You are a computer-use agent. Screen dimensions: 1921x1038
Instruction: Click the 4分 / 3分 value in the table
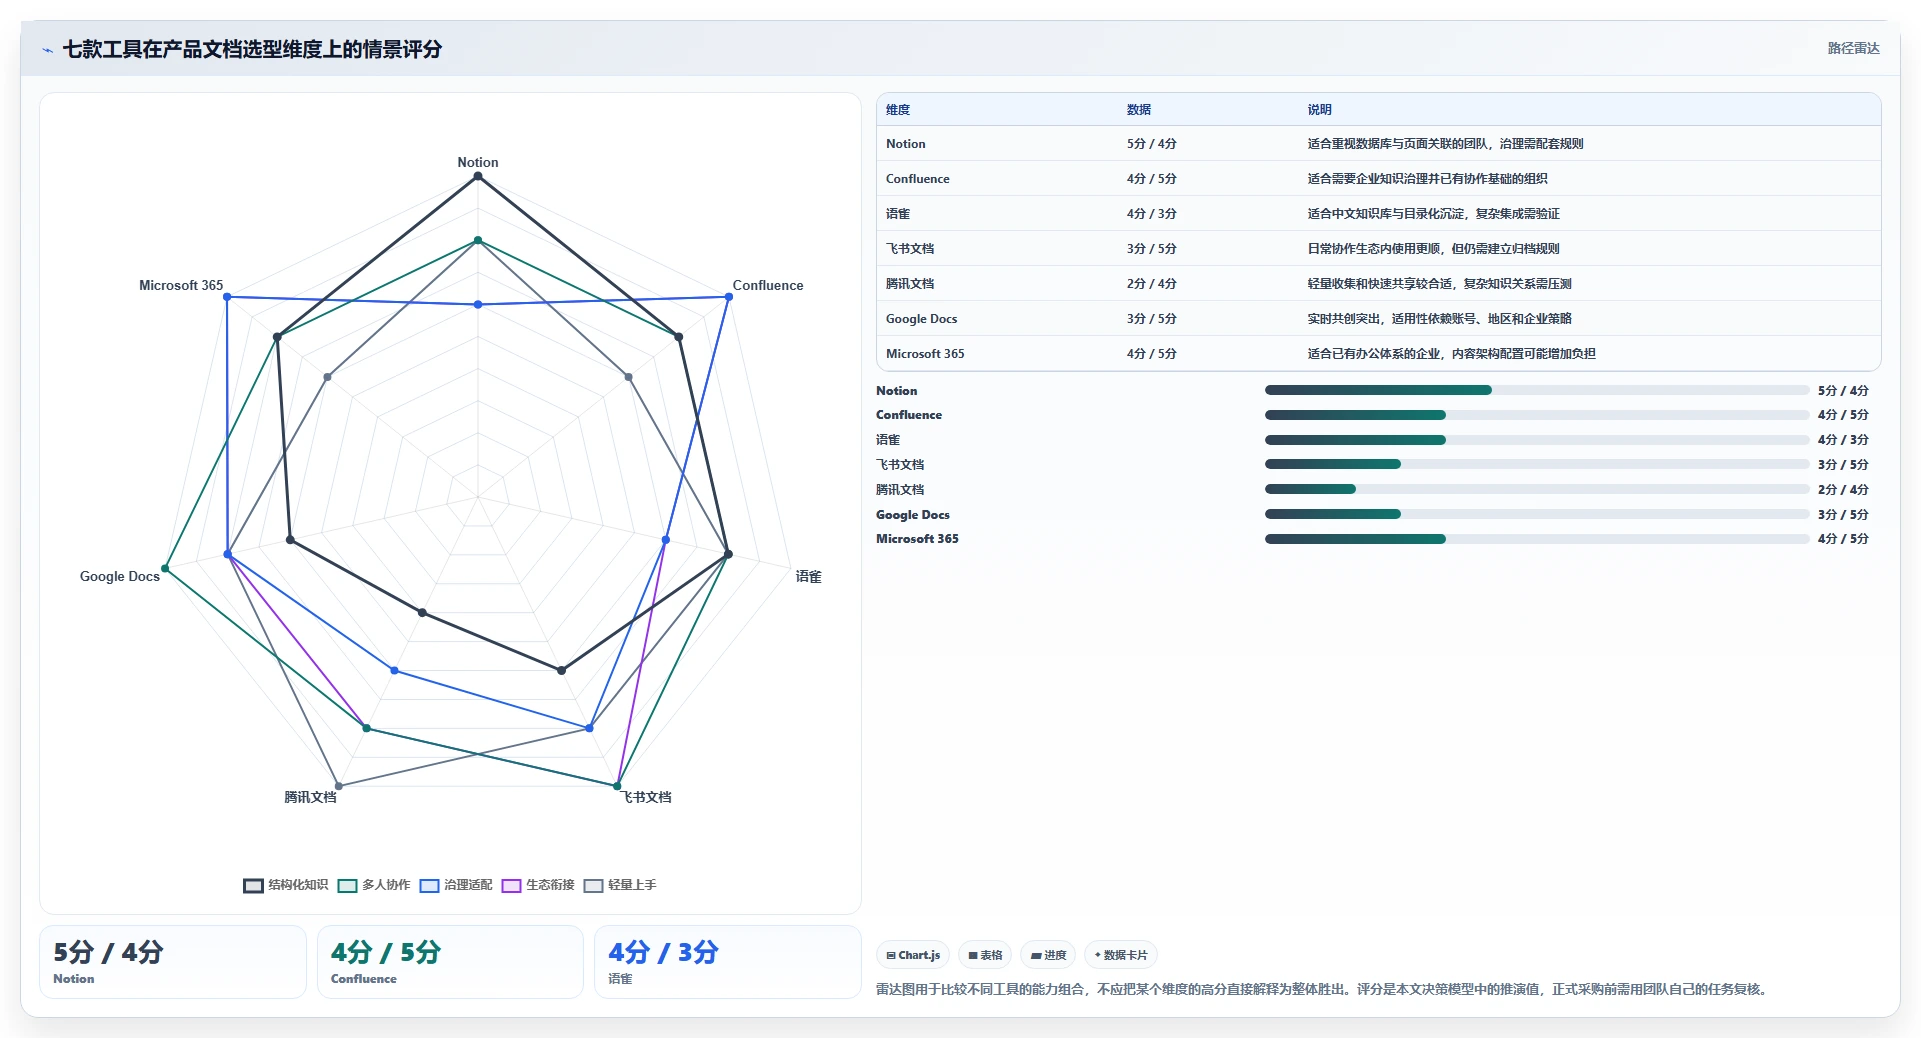coord(1152,214)
